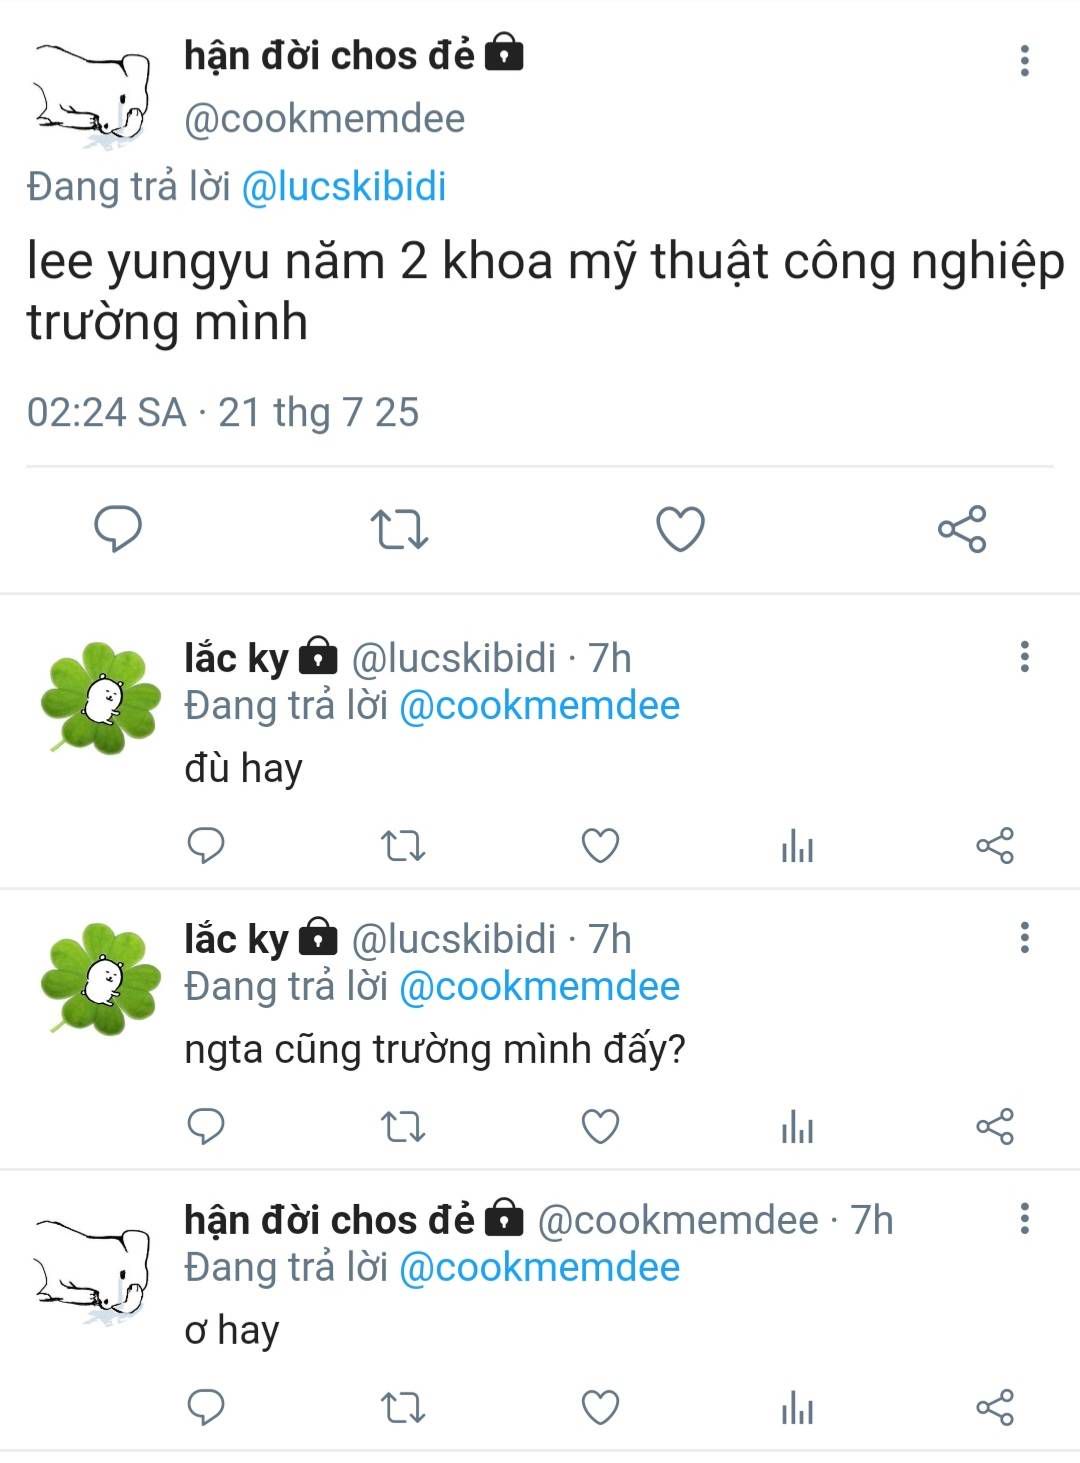Like the main tweet about lee yungyu

click(680, 529)
